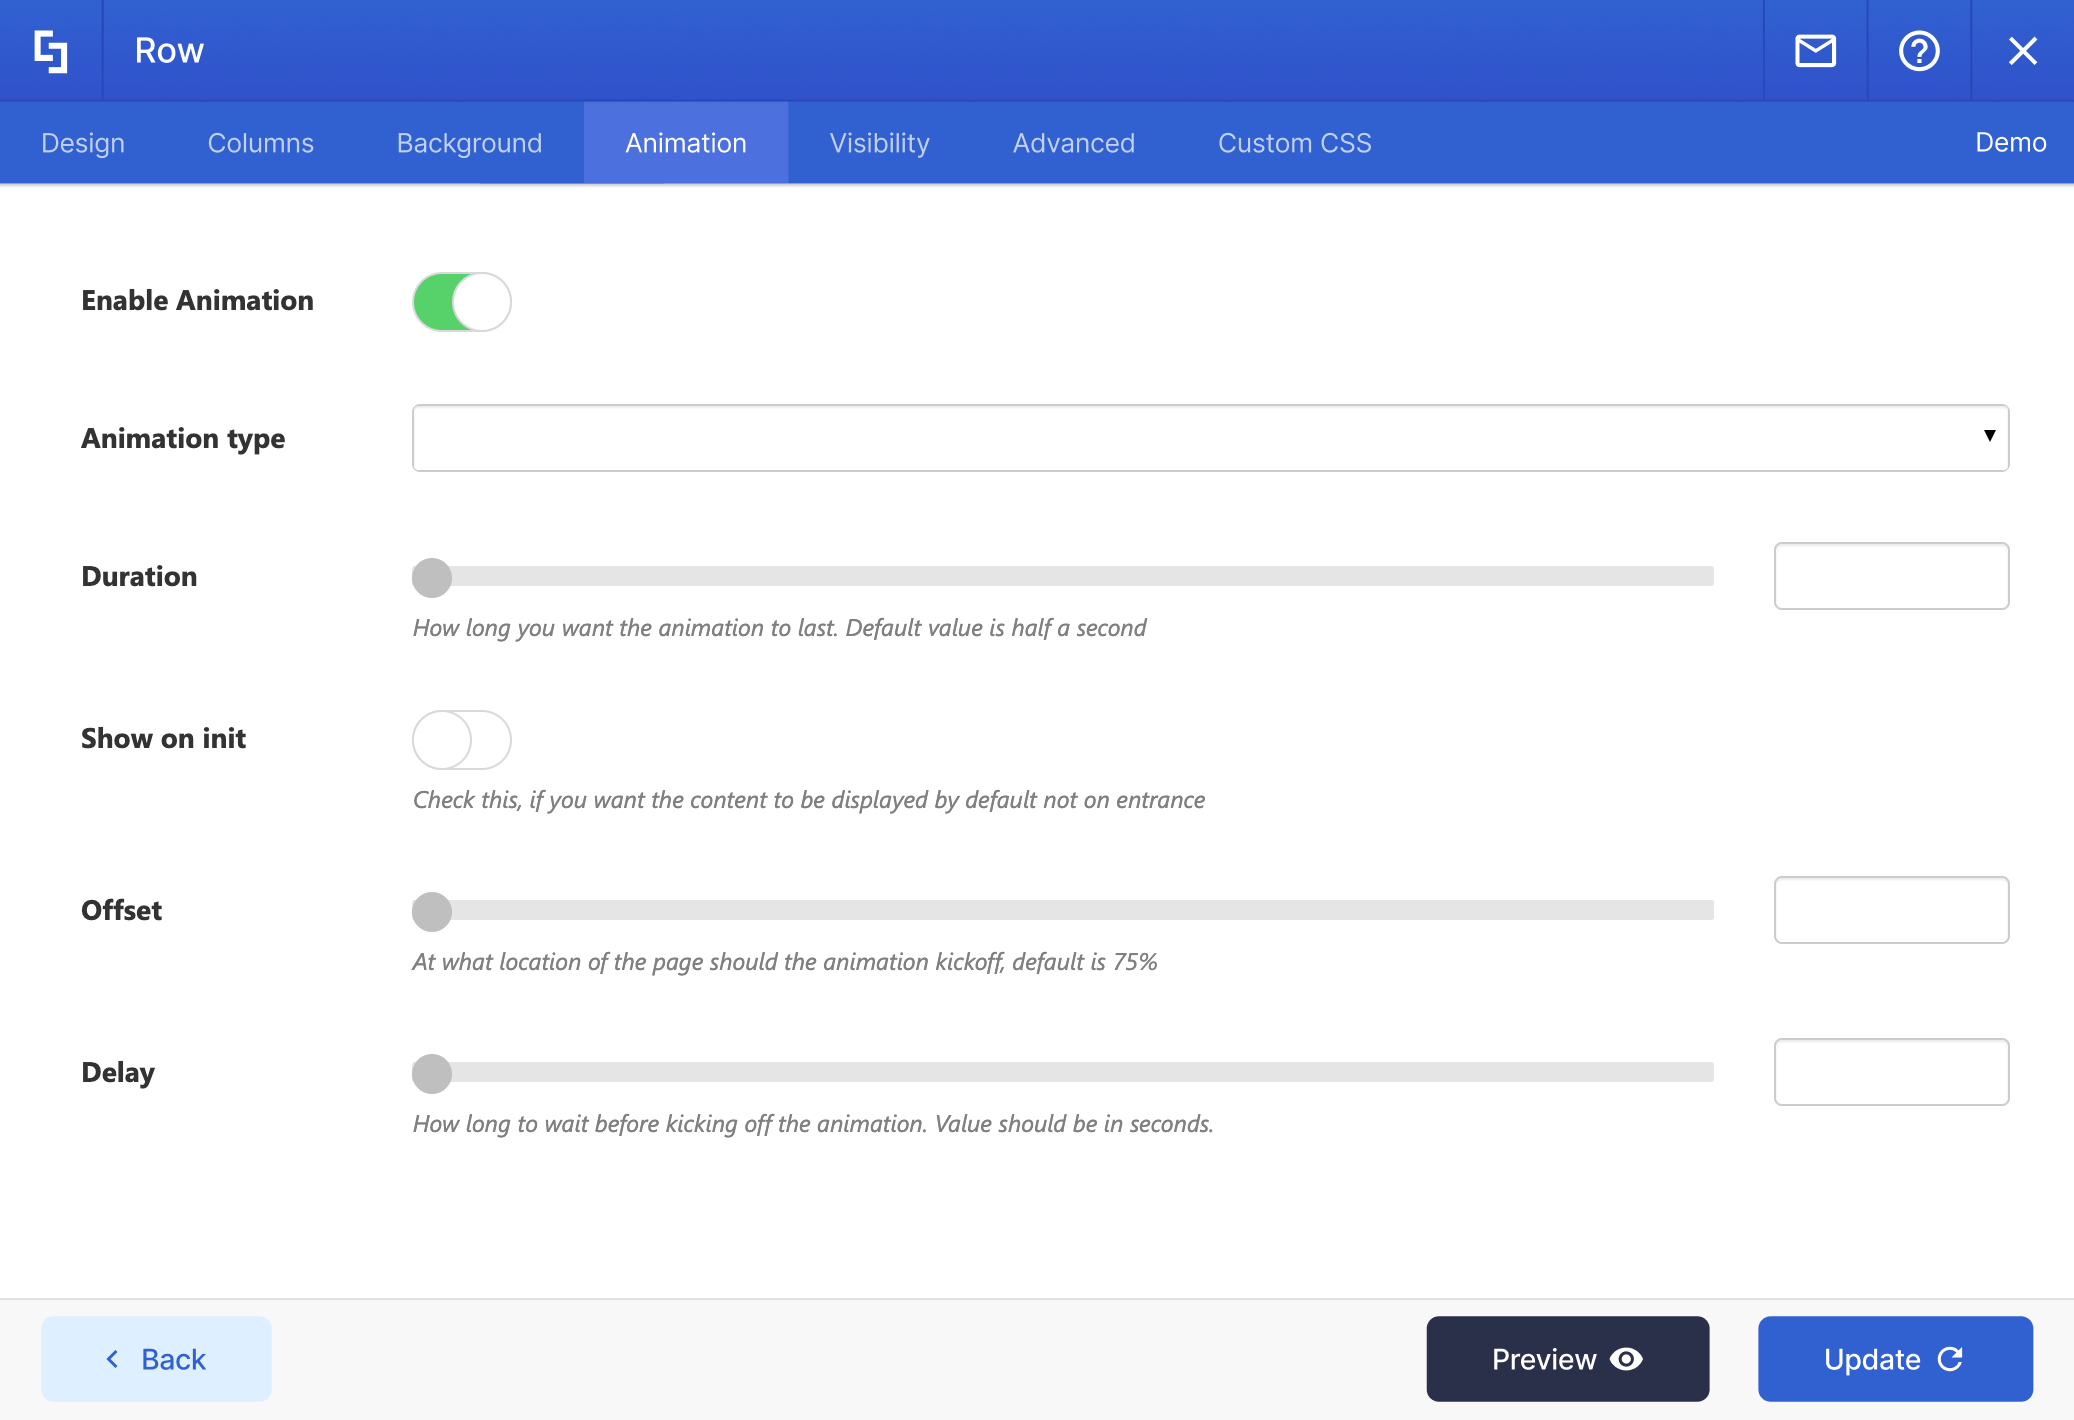Click the page builder logo icon
This screenshot has height=1420, width=2074.
point(51,51)
